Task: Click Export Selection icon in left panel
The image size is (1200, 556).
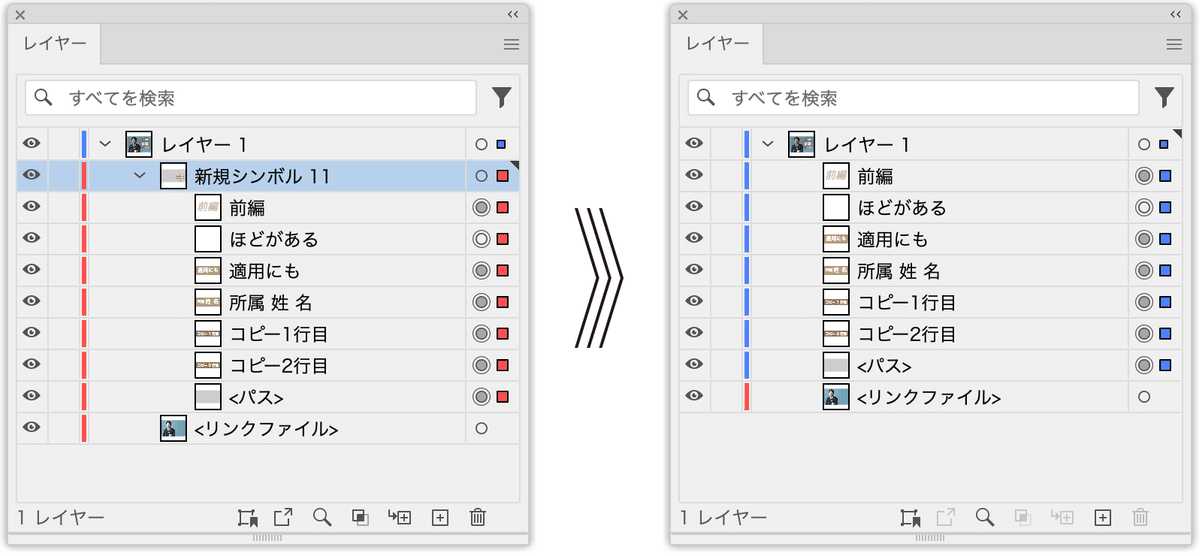Action: click(x=284, y=517)
